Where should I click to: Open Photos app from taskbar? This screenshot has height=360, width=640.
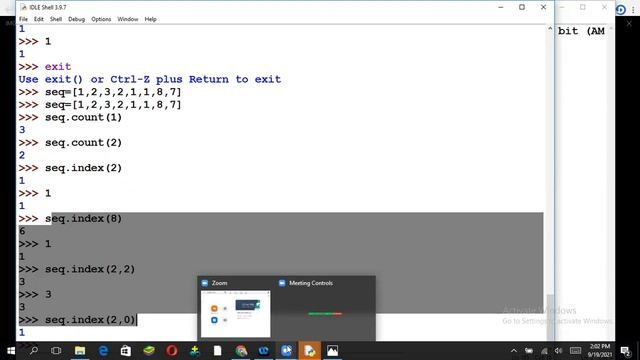(332, 351)
